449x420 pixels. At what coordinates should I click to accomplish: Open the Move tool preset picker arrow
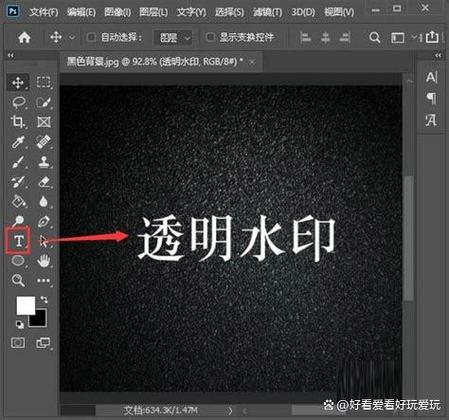[72, 37]
